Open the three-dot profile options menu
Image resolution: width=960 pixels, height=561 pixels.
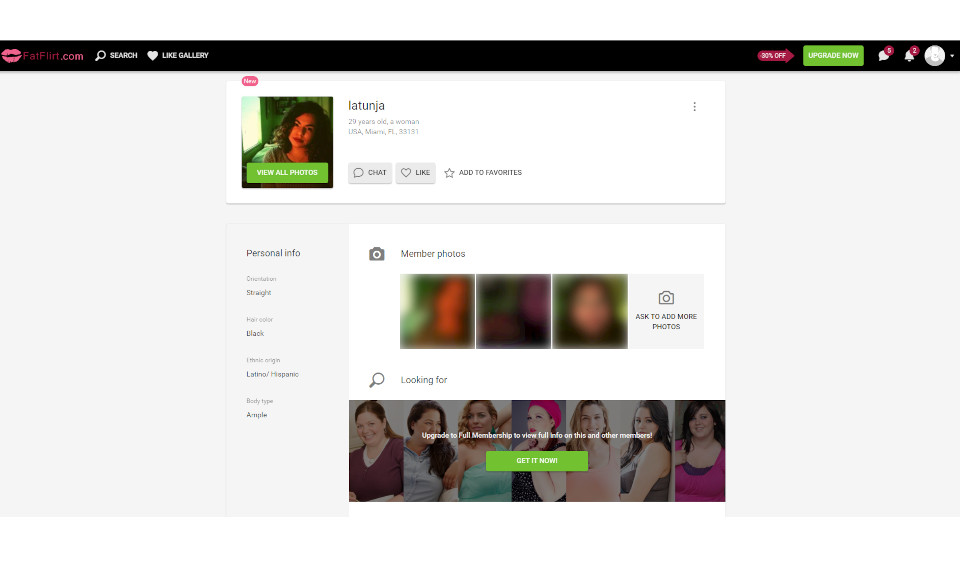click(x=694, y=107)
